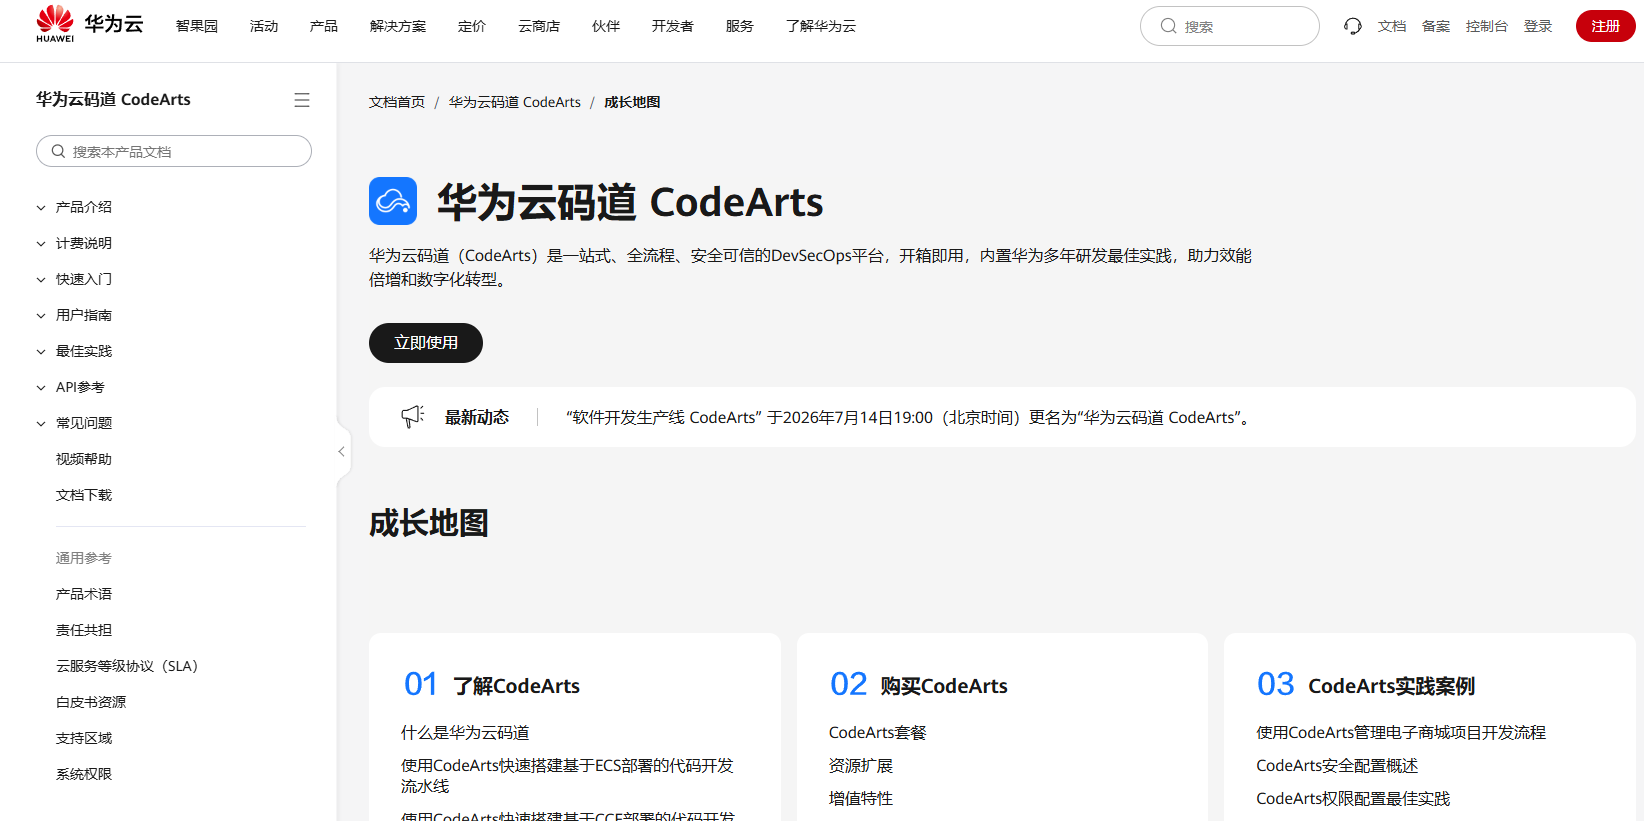1644x821 pixels.
Task: Click the 登录 link
Action: tap(1538, 26)
